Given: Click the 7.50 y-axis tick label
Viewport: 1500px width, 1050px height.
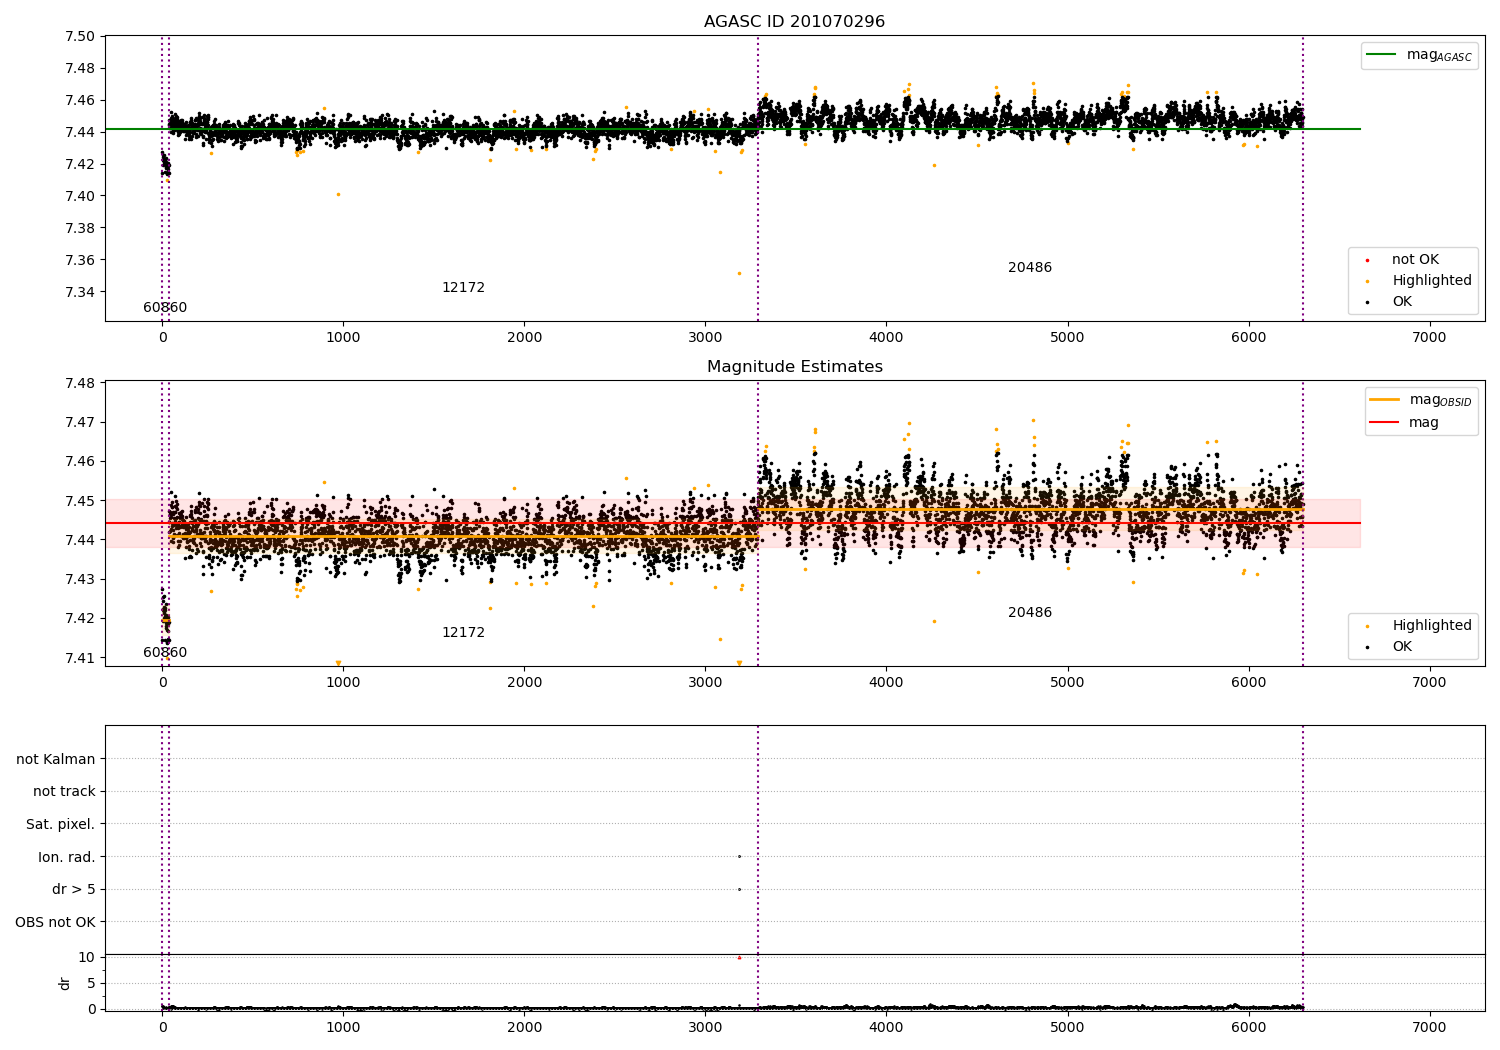Looking at the screenshot, I should click(x=80, y=37).
